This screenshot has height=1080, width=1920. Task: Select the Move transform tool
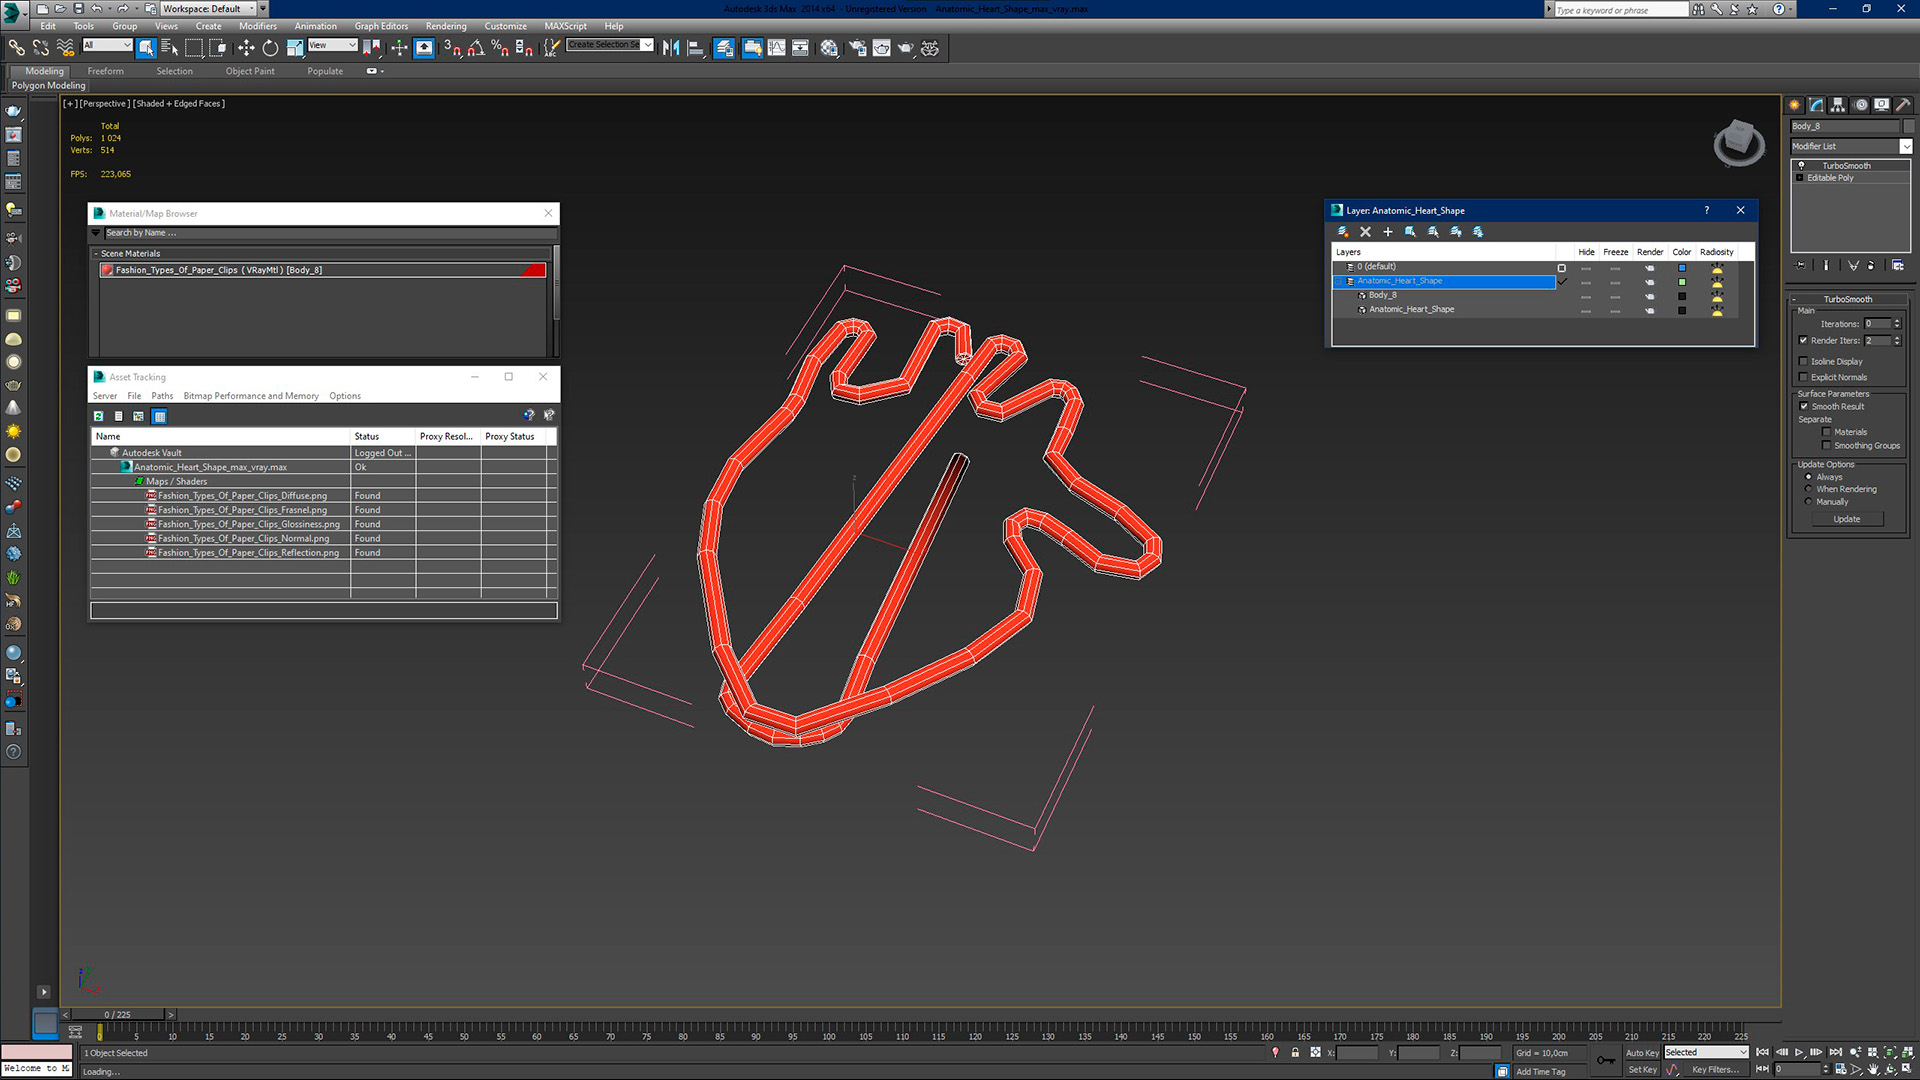246,48
